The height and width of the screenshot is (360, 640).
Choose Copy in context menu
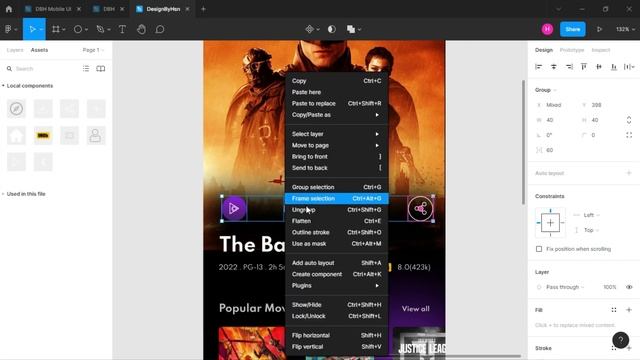(x=336, y=81)
